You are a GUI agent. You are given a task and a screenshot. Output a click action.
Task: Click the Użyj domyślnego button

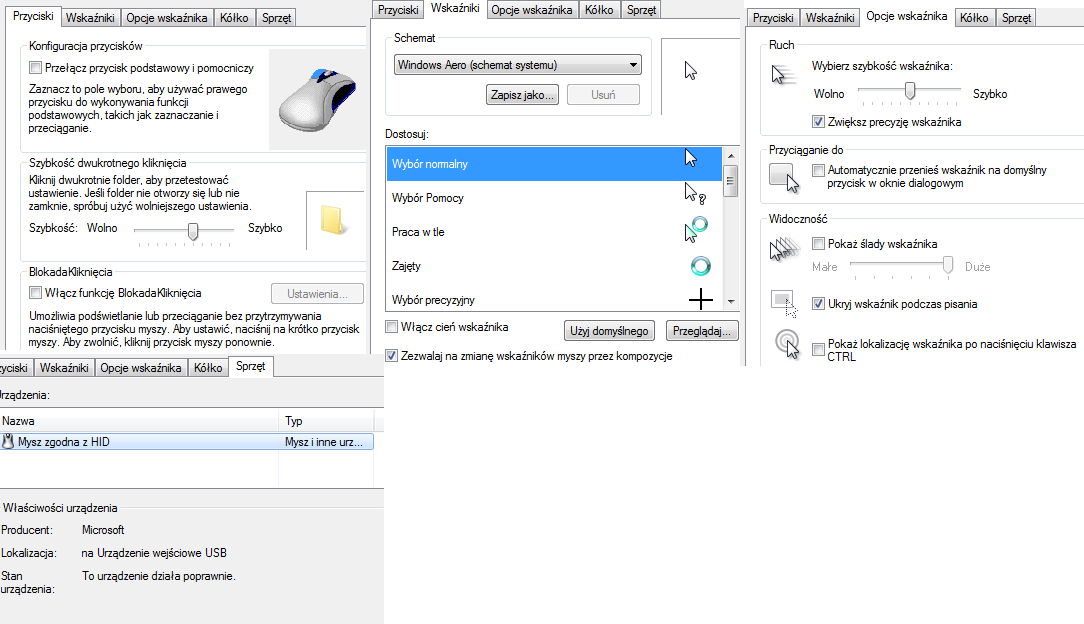click(609, 331)
